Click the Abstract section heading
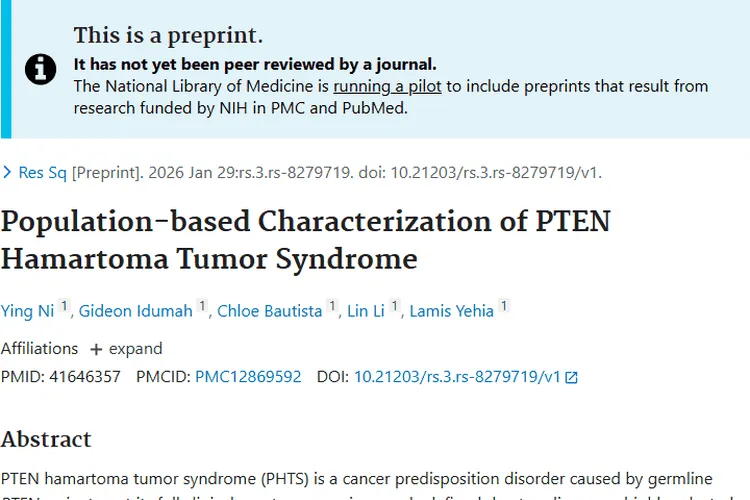The image size is (750, 500). (46, 439)
